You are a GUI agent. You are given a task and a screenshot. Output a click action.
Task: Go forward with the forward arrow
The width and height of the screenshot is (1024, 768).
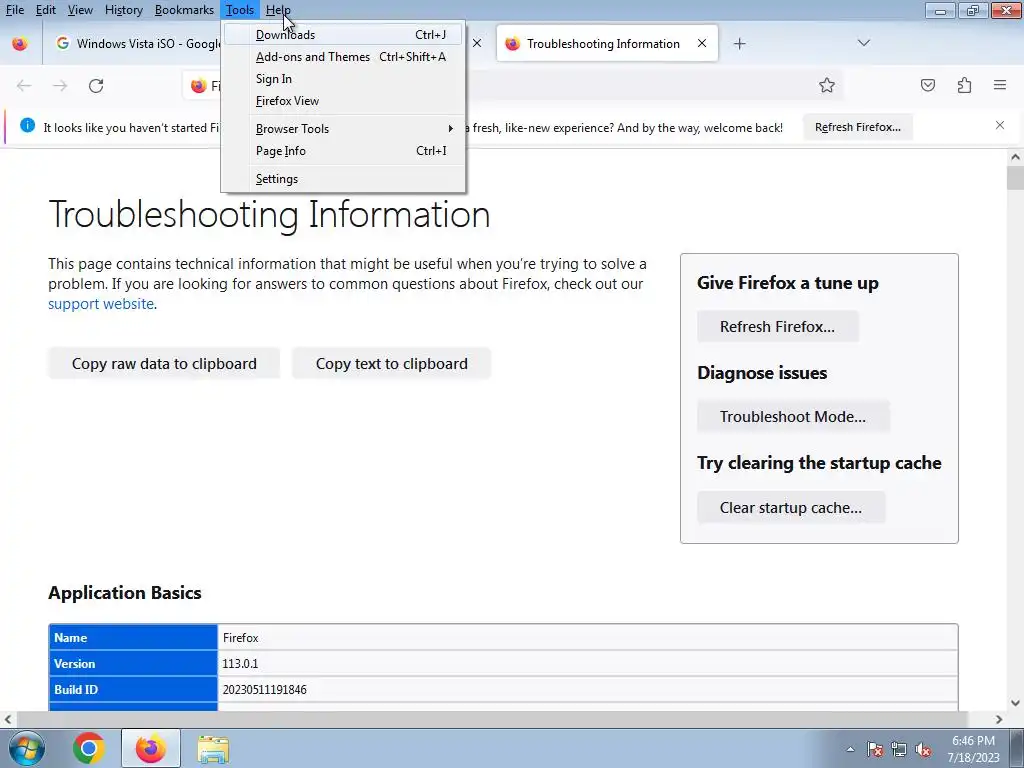[60, 86]
